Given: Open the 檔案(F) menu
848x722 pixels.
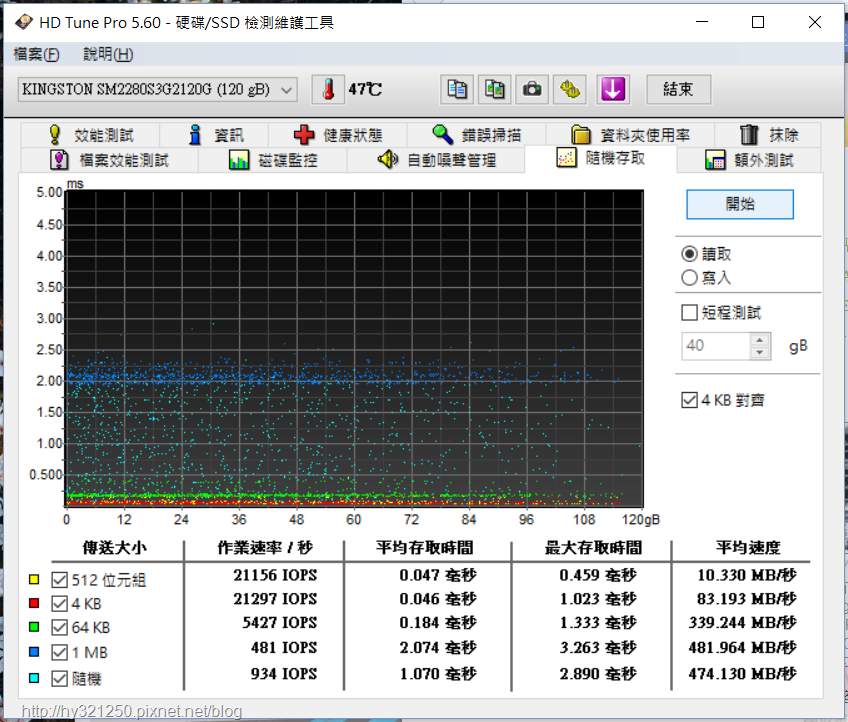Looking at the screenshot, I should point(36,54).
